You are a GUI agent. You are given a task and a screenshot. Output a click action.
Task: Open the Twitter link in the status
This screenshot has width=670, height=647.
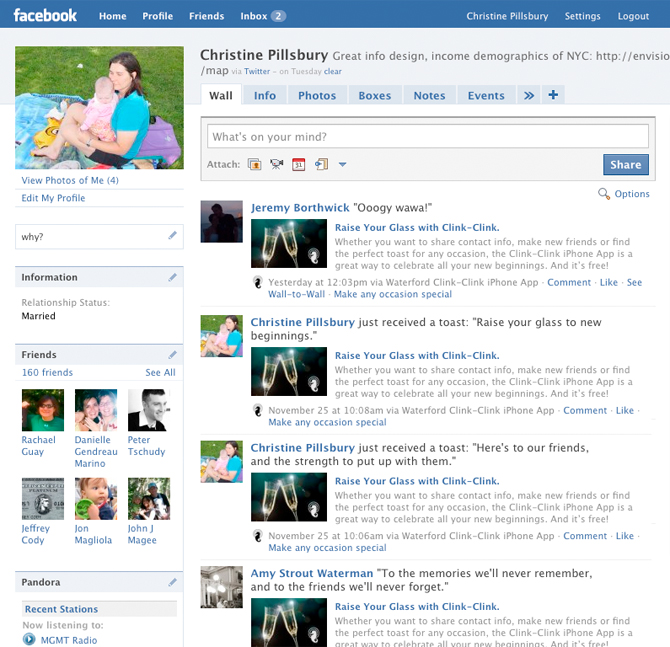[257, 71]
